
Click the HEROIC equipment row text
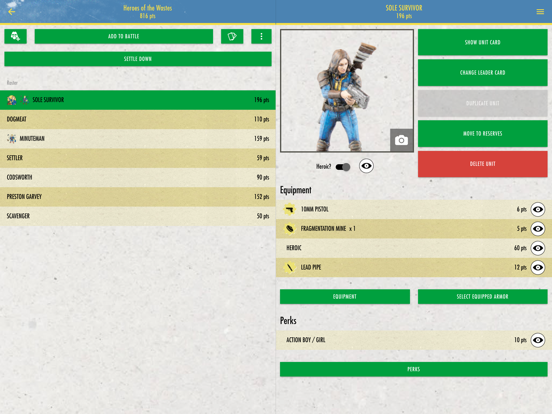click(294, 248)
